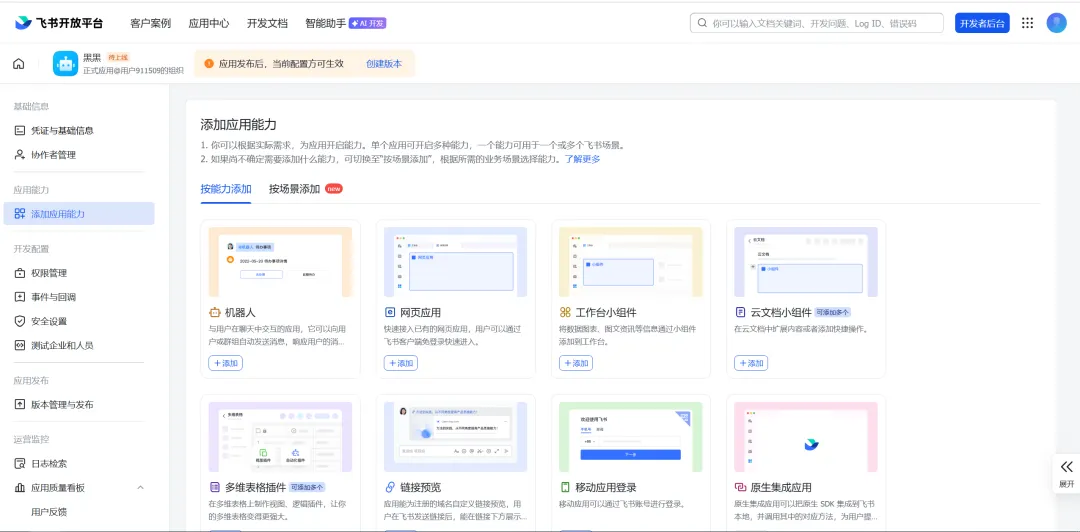Open the 客户案例 menu

[150, 23]
